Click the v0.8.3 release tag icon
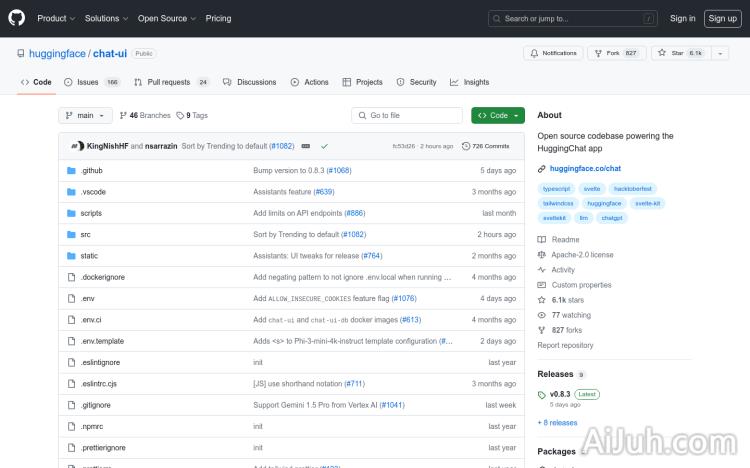Screen dimensions: 750x468 [x=542, y=394]
